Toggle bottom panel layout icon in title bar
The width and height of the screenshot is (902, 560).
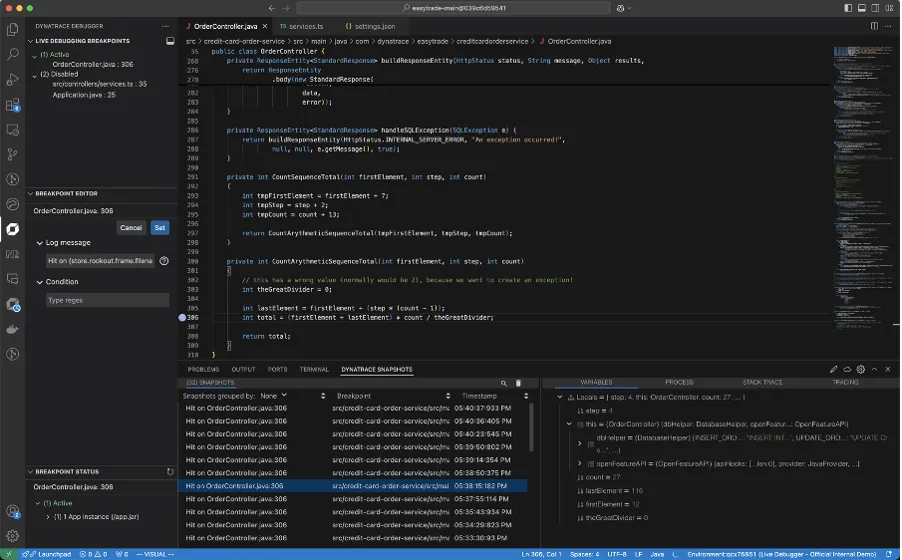(862, 8)
